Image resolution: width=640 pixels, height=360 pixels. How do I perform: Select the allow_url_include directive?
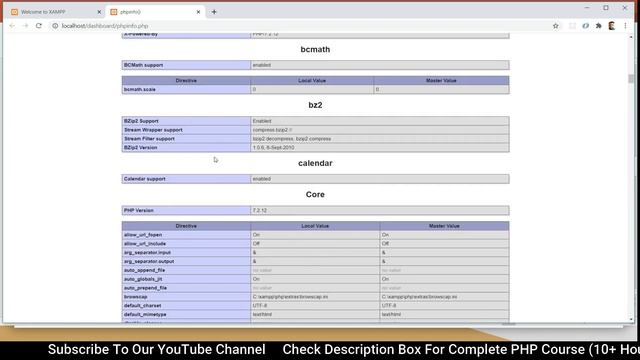coord(145,244)
